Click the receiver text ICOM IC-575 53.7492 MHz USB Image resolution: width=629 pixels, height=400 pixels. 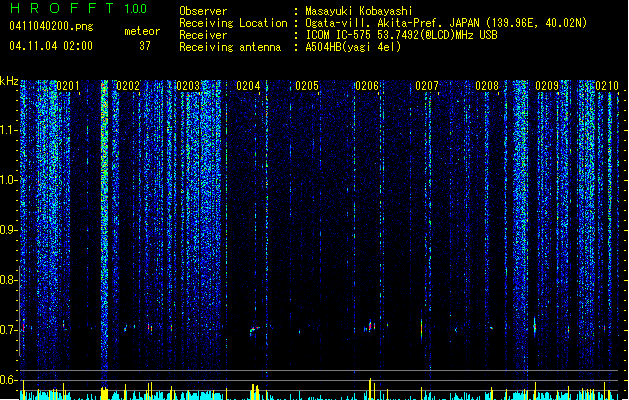402,35
